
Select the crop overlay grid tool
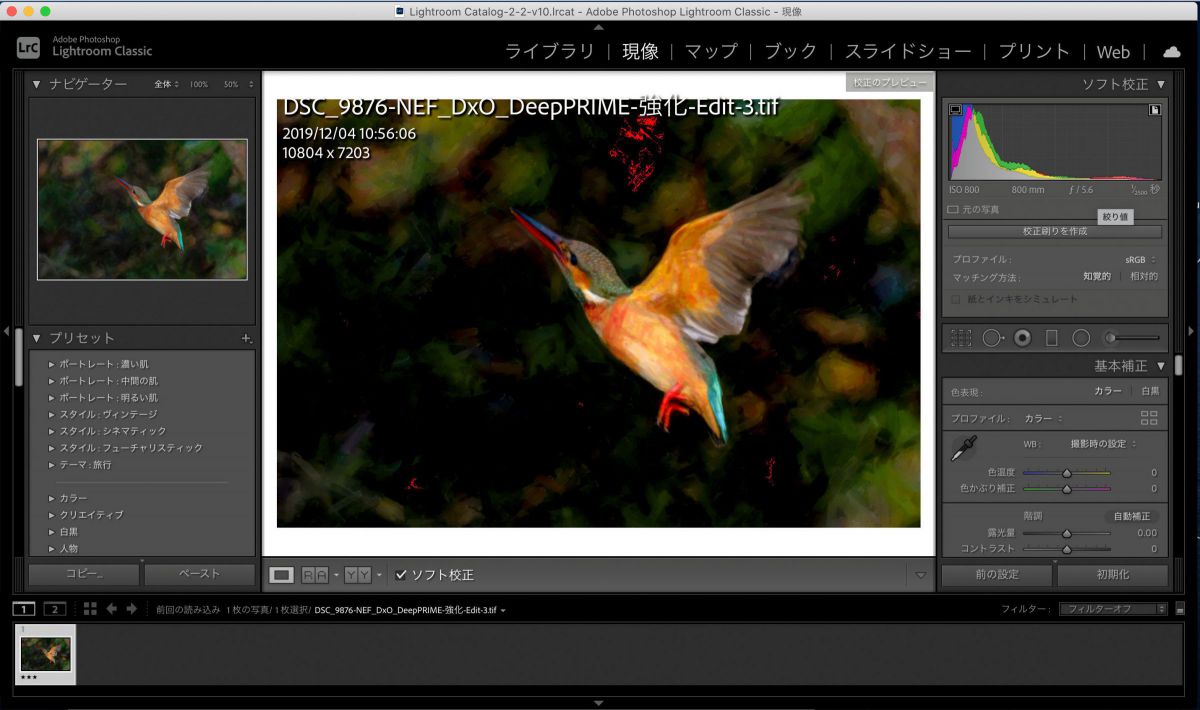pyautogui.click(x=961, y=338)
